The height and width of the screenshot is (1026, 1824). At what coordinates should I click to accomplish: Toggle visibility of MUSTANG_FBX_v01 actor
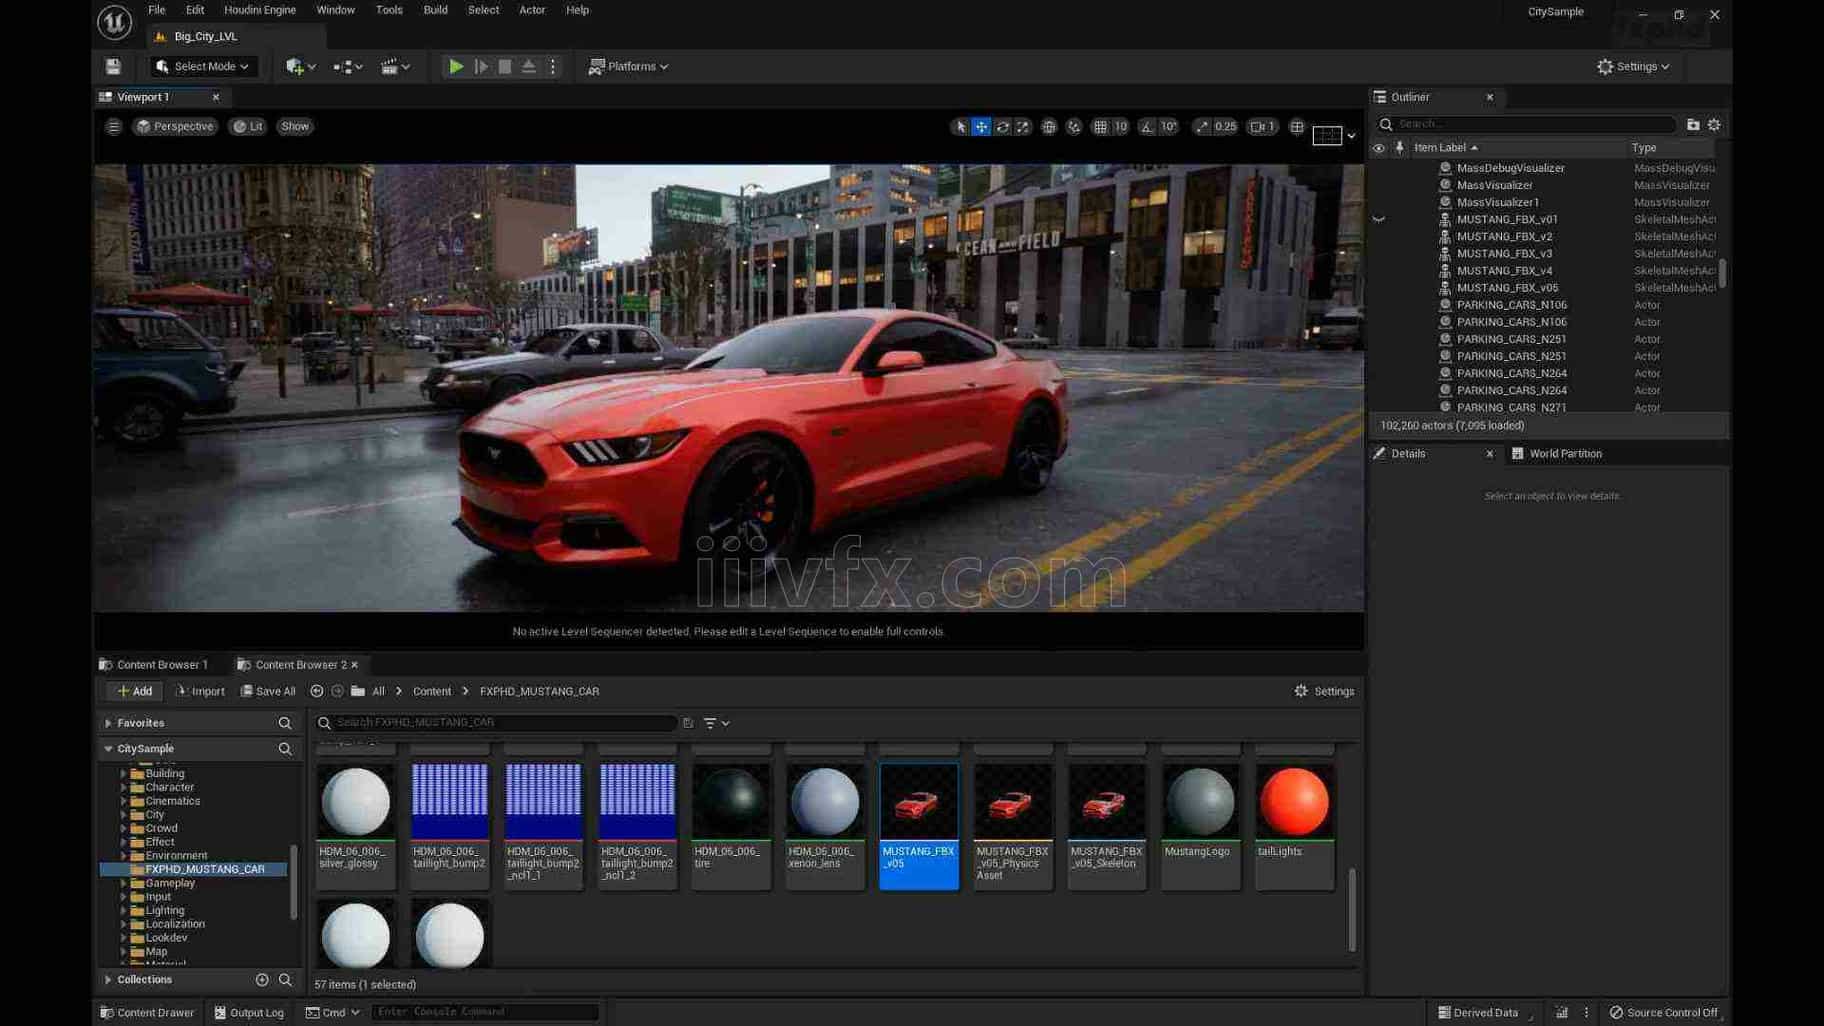coord(1378,220)
